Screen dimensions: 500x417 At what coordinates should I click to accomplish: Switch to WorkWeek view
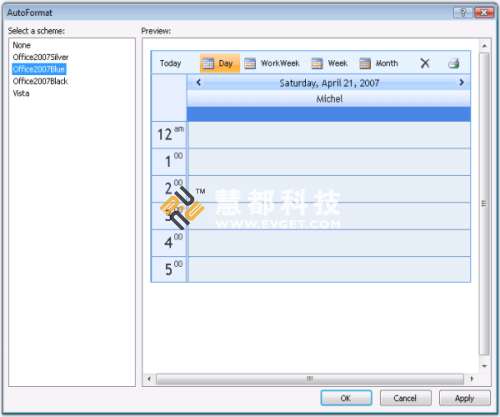pos(272,63)
